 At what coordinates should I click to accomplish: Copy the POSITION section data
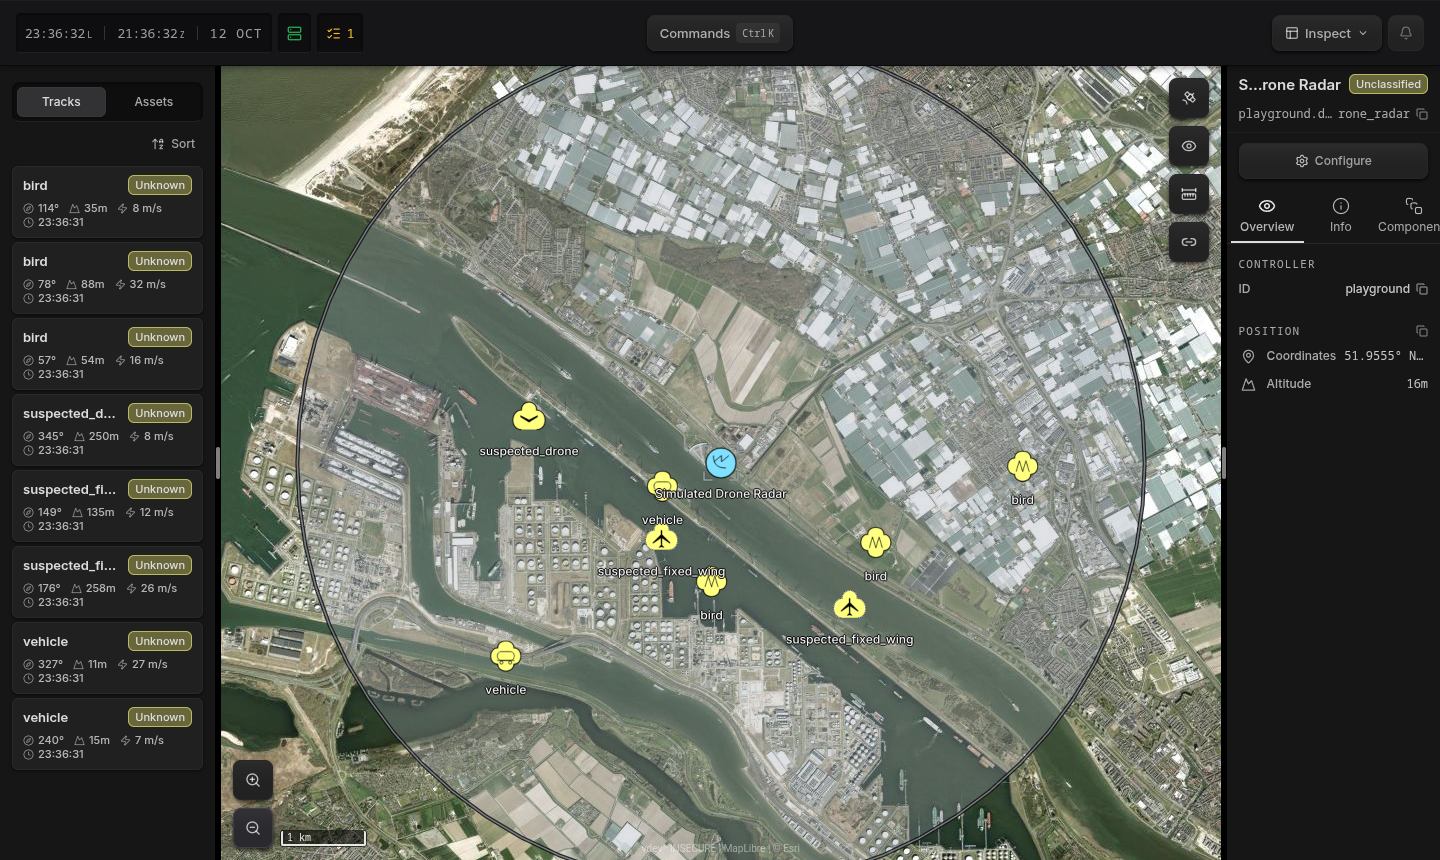1422,331
